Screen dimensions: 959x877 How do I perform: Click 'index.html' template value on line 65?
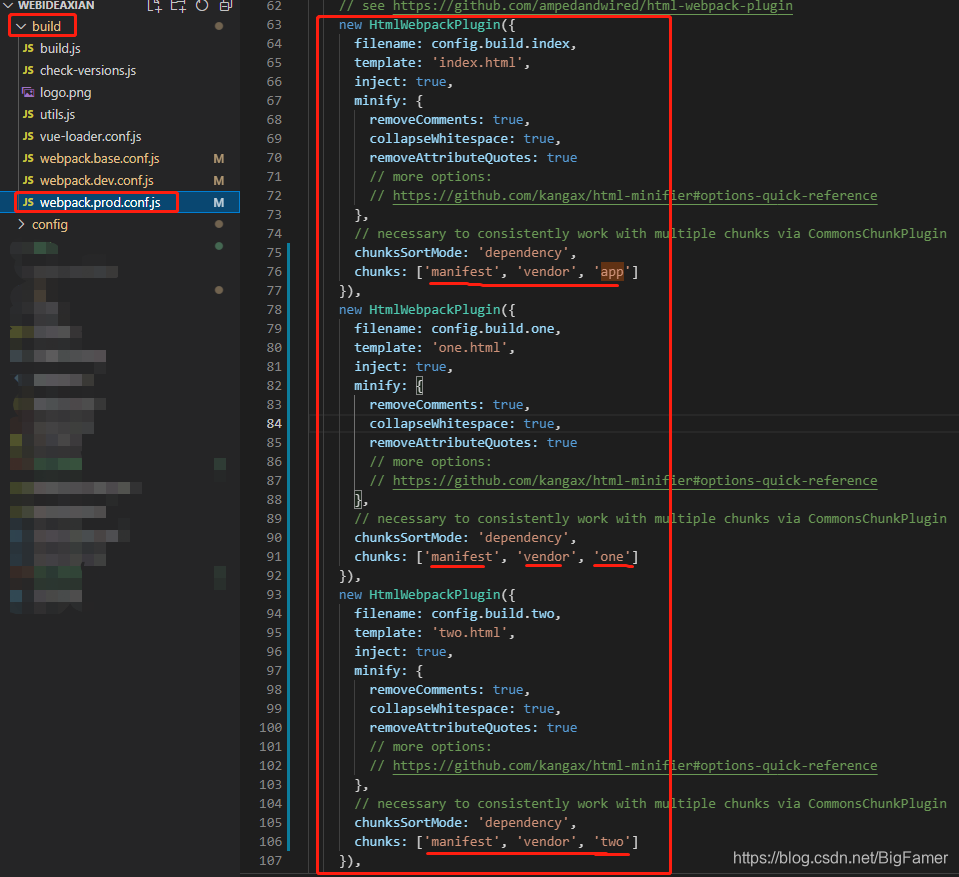tap(477, 62)
